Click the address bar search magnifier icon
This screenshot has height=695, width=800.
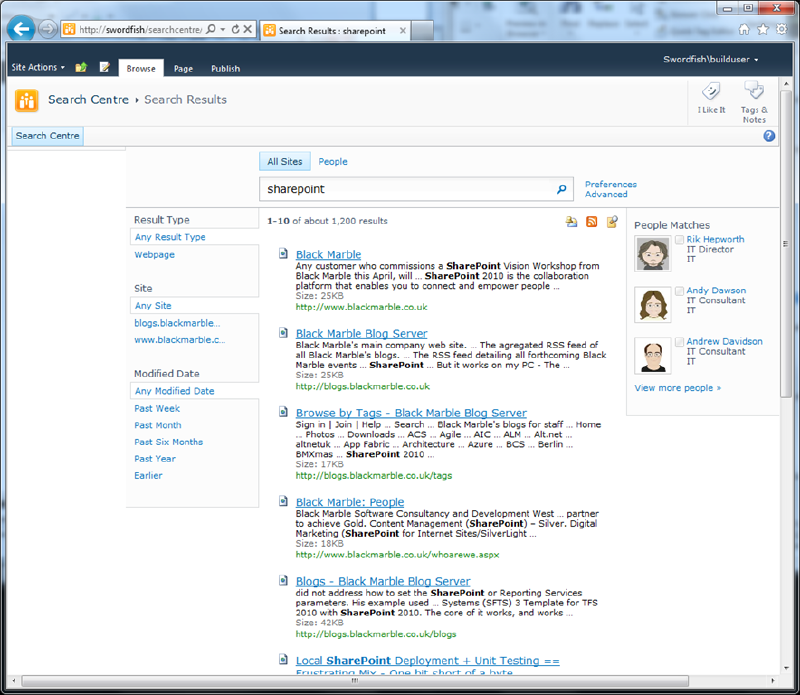coord(210,29)
